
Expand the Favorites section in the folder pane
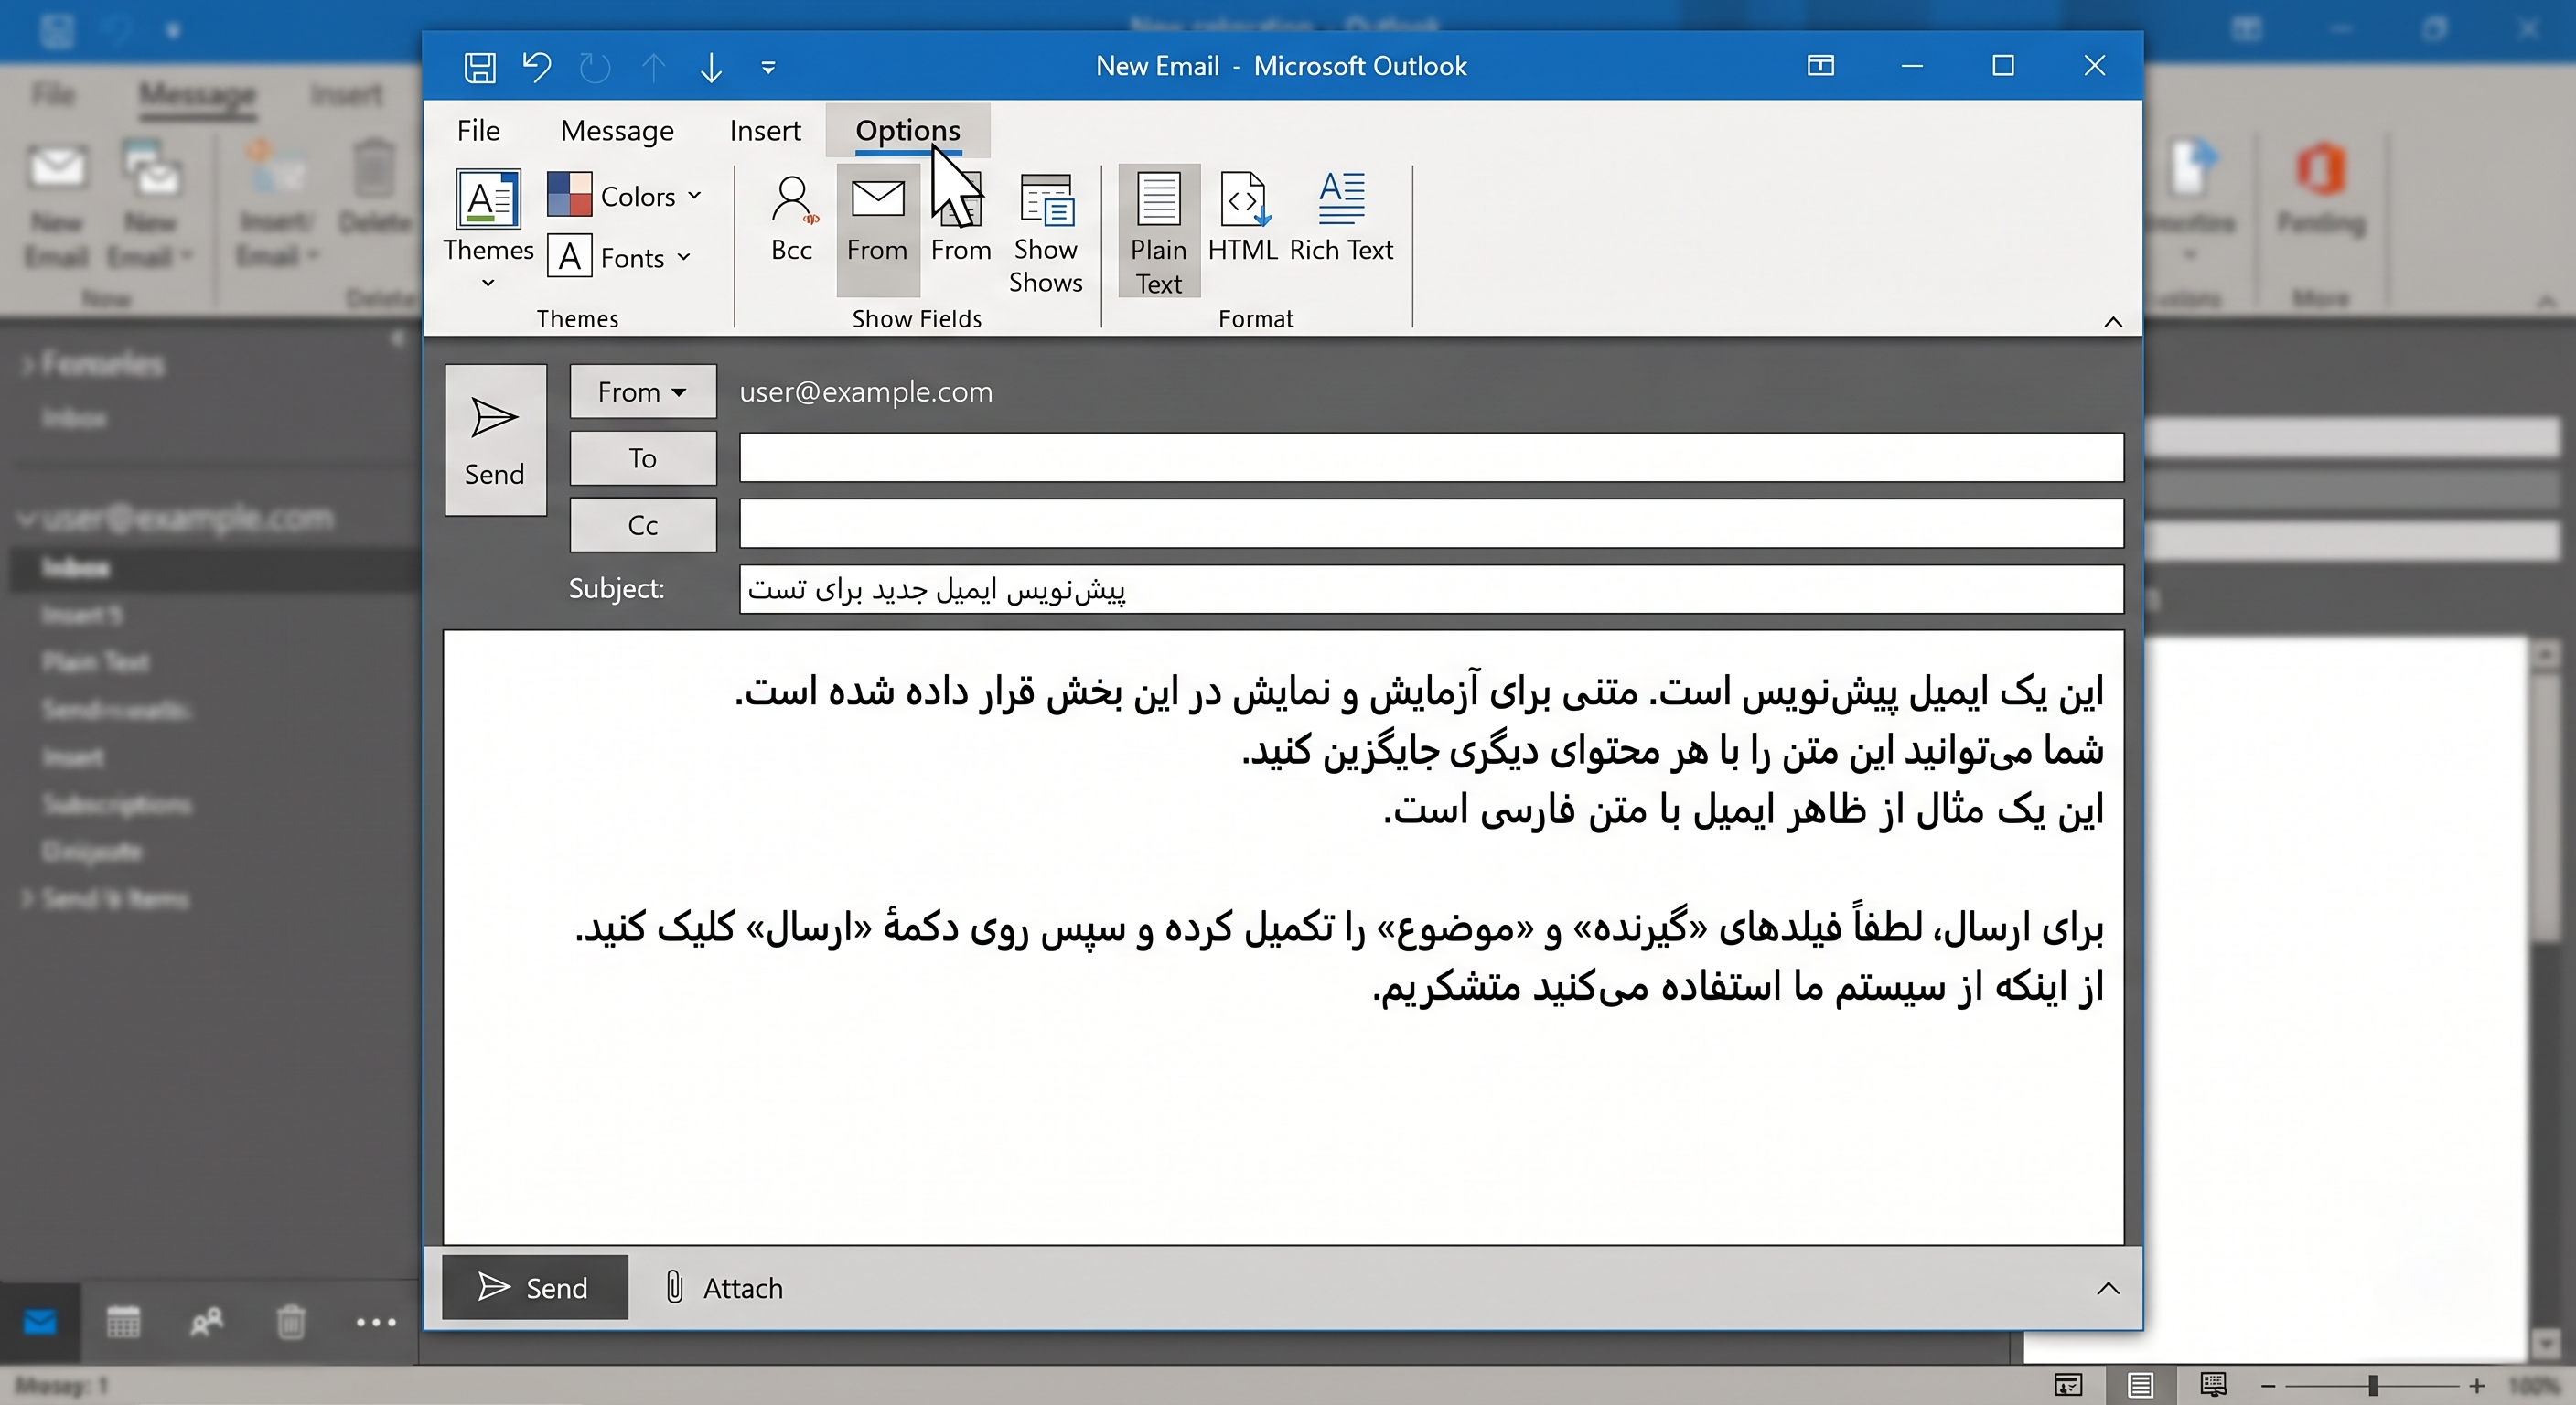click(x=27, y=365)
